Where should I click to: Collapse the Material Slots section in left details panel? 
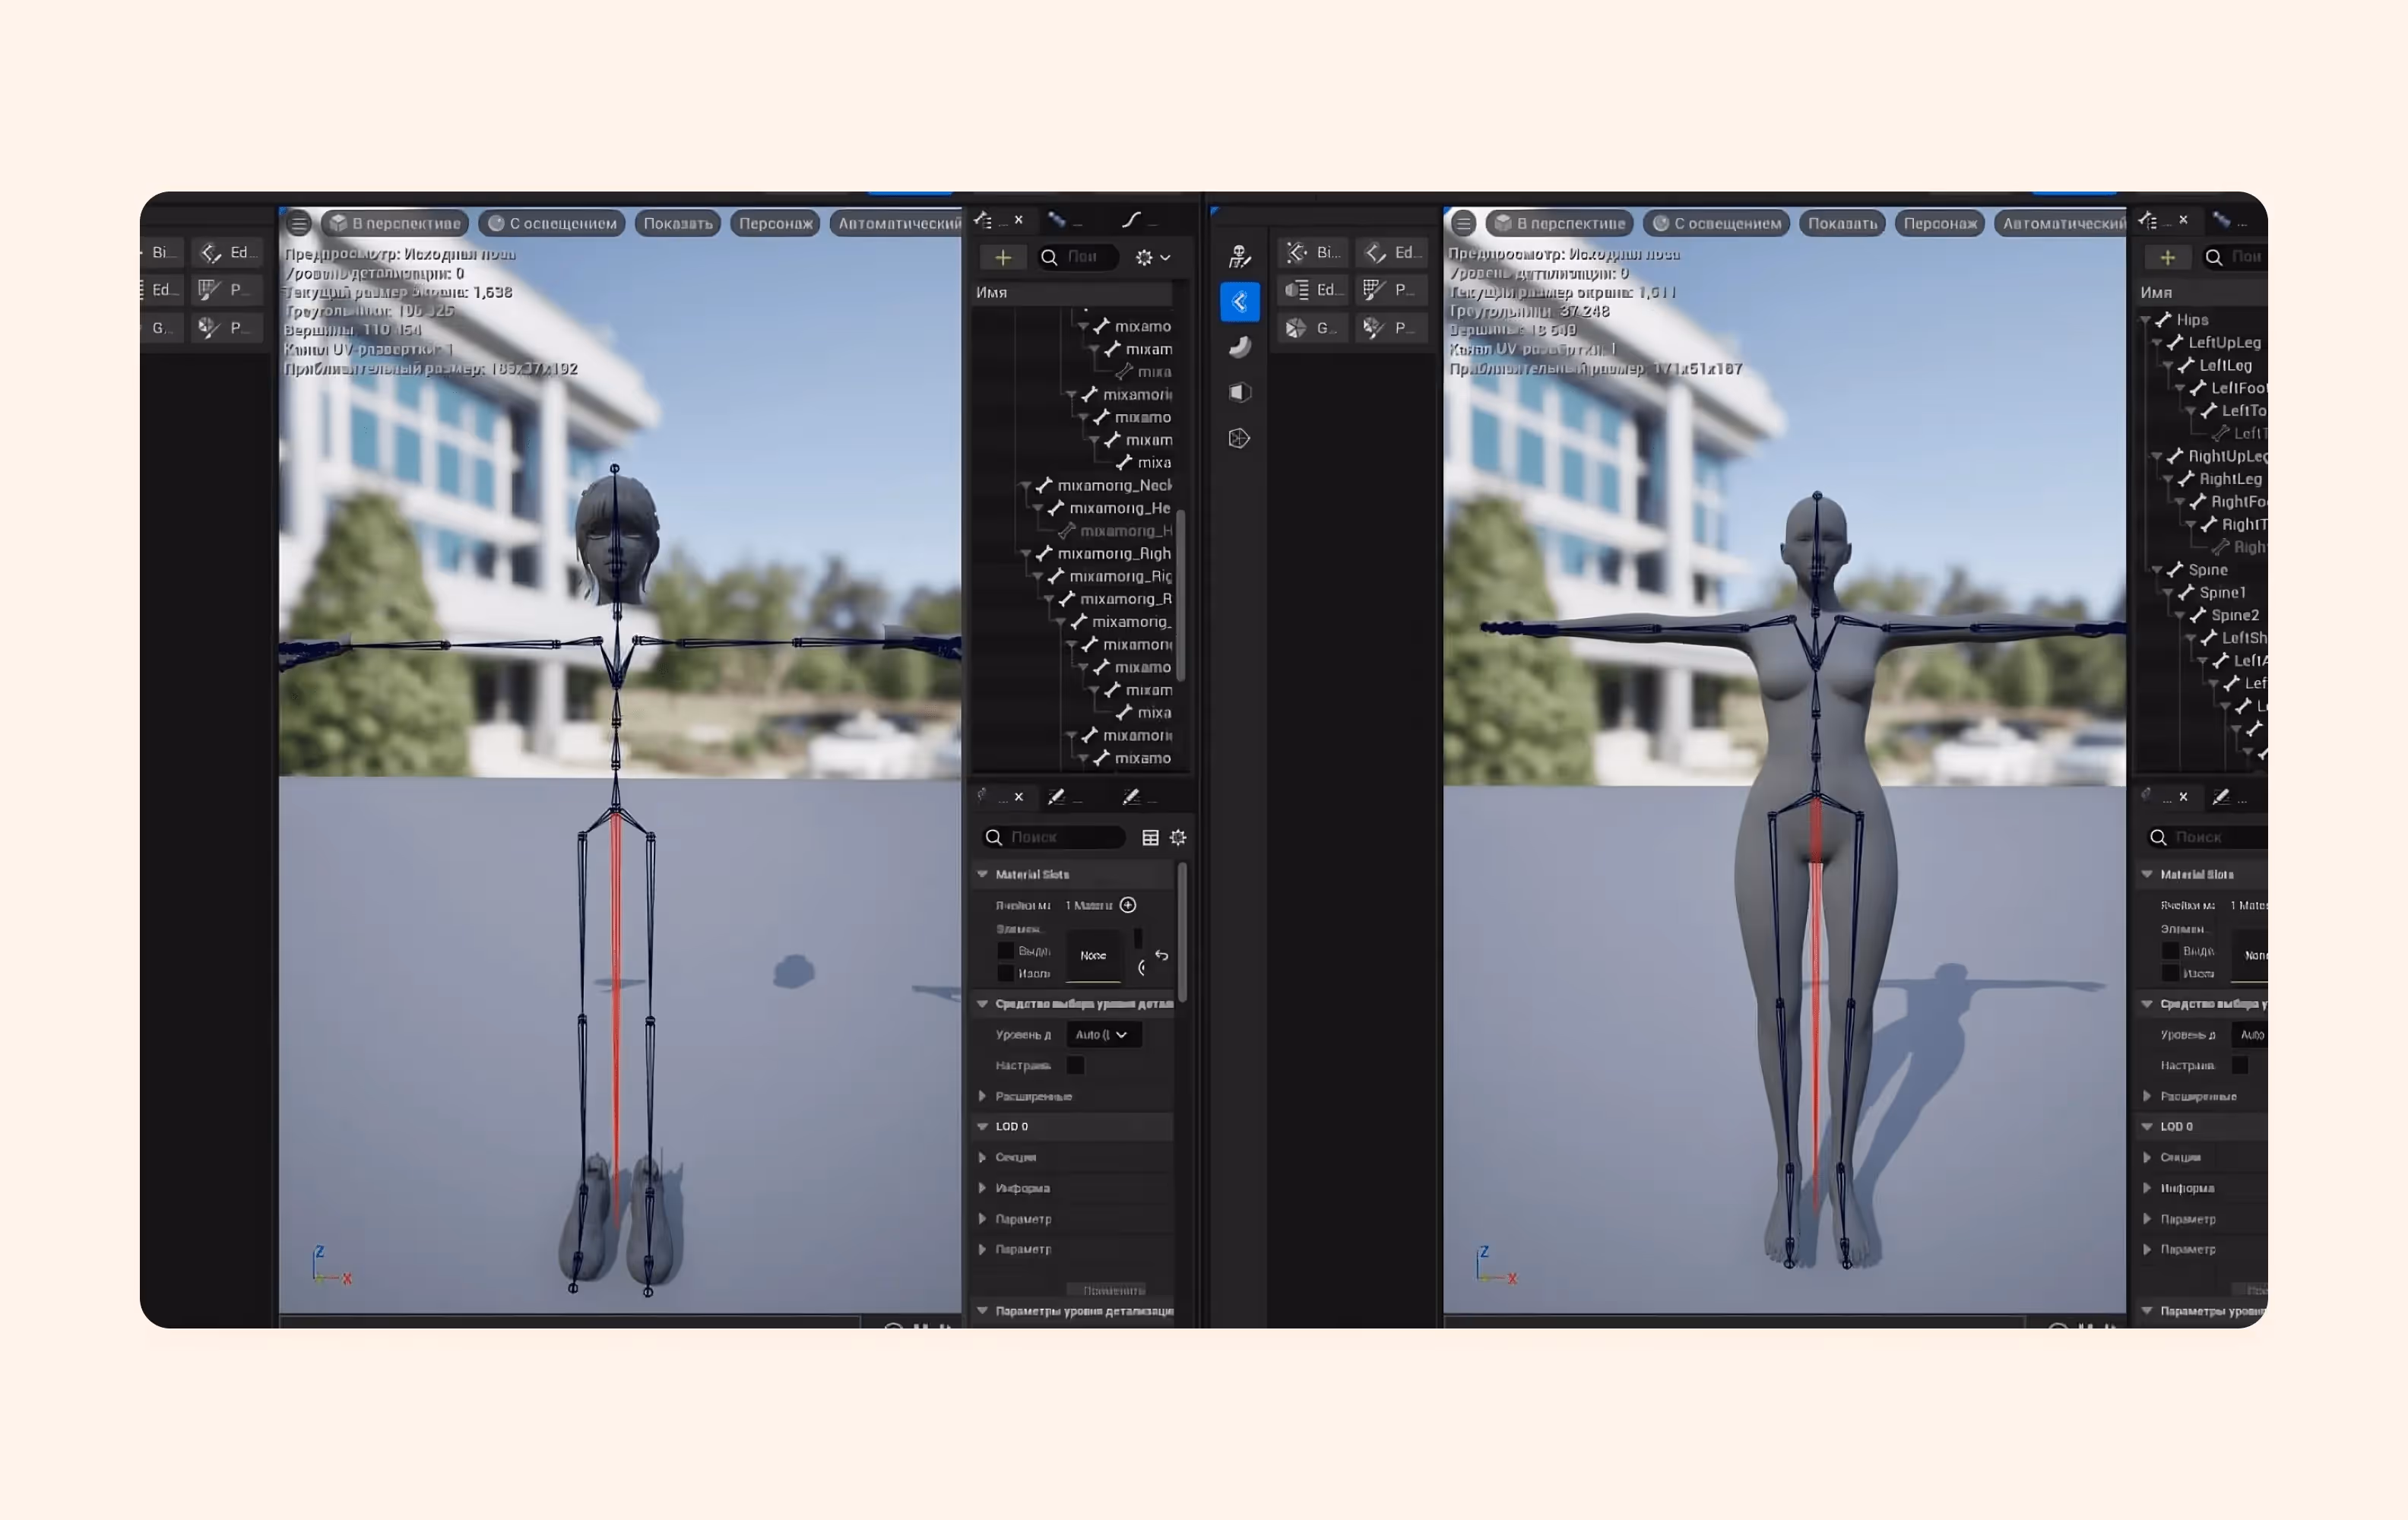click(x=983, y=874)
